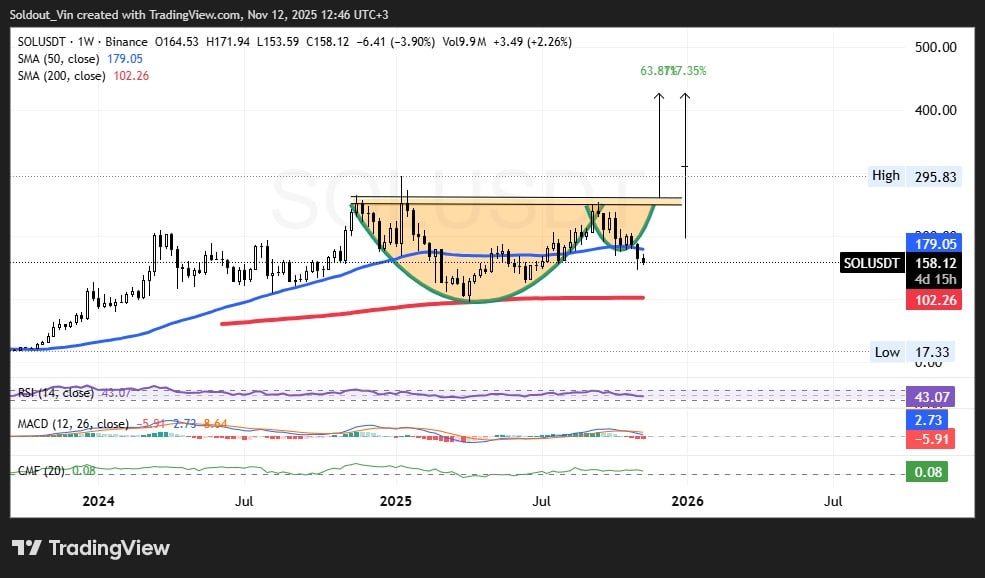Select the SMA (200, close) indicator label

tap(65, 76)
